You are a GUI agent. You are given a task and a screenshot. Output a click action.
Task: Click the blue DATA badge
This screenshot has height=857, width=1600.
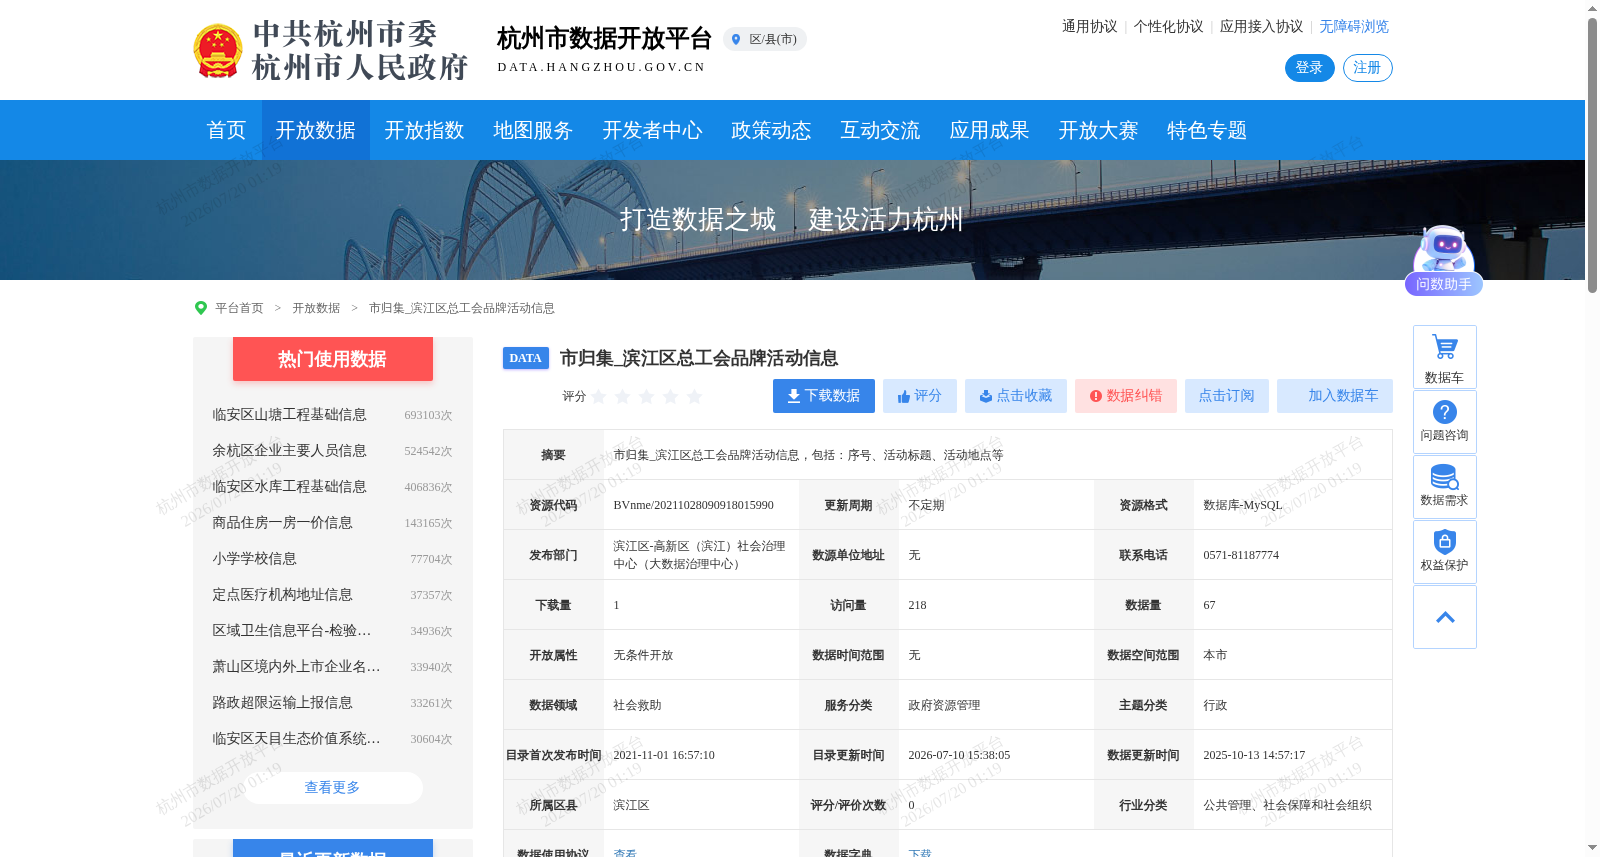coord(525,358)
